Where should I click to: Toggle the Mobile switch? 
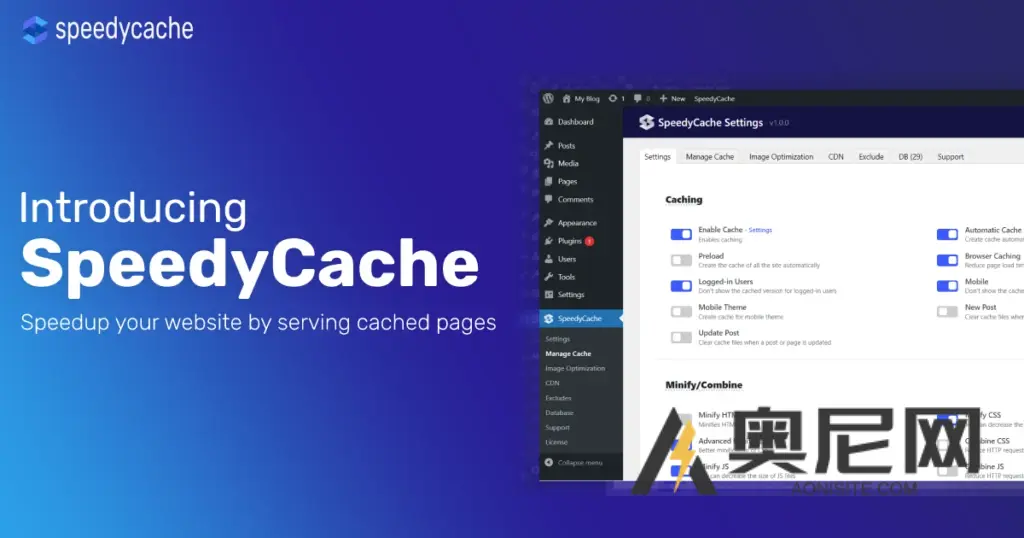click(x=948, y=286)
